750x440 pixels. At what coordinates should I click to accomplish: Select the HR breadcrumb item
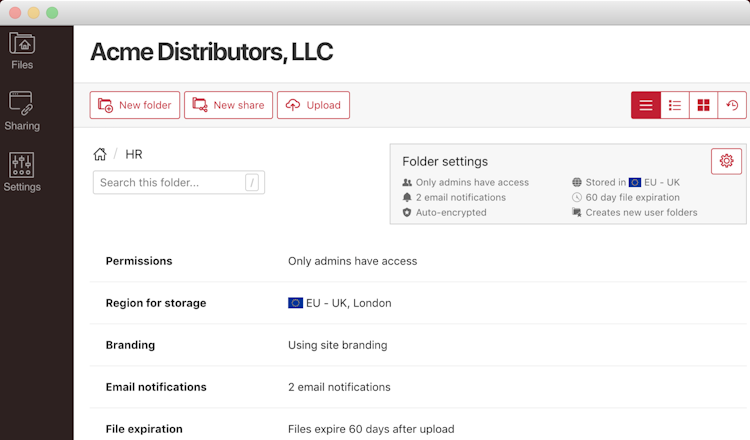[134, 154]
